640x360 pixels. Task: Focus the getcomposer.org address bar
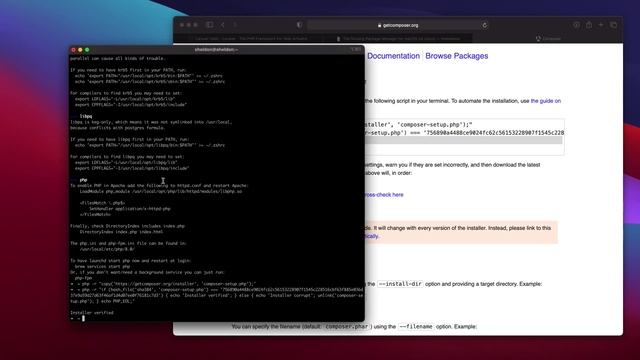tap(398, 25)
